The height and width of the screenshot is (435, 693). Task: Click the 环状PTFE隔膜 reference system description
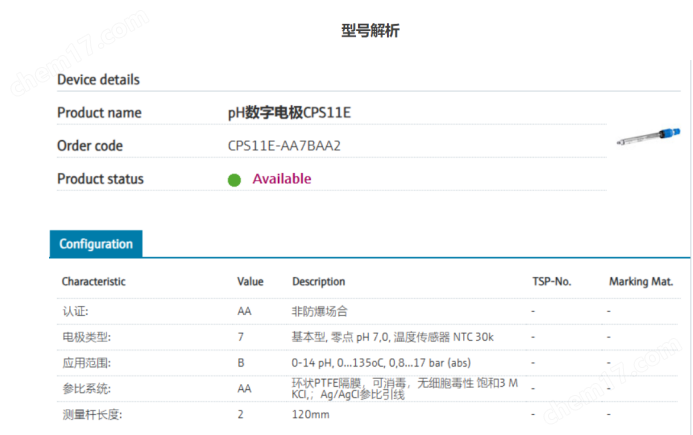(405, 389)
